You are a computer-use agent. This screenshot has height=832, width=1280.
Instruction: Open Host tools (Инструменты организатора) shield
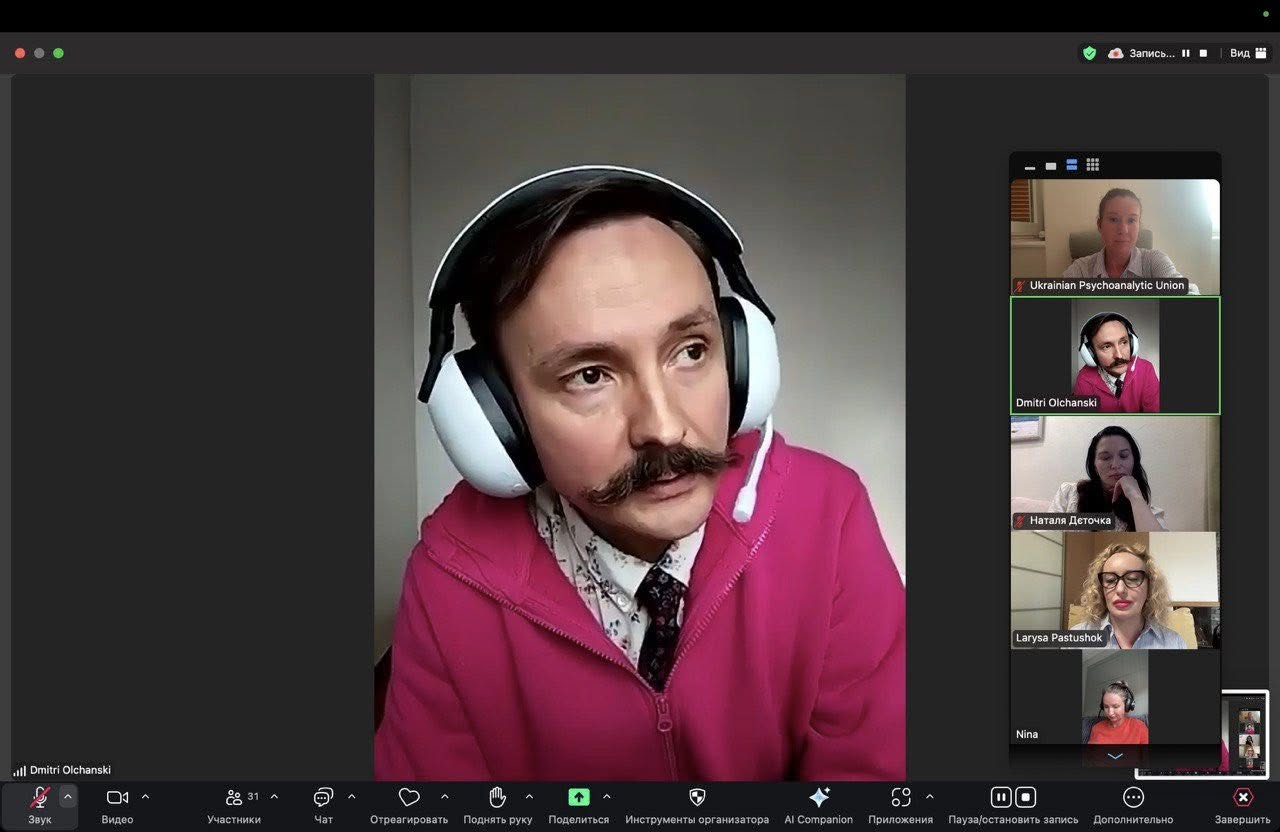697,797
